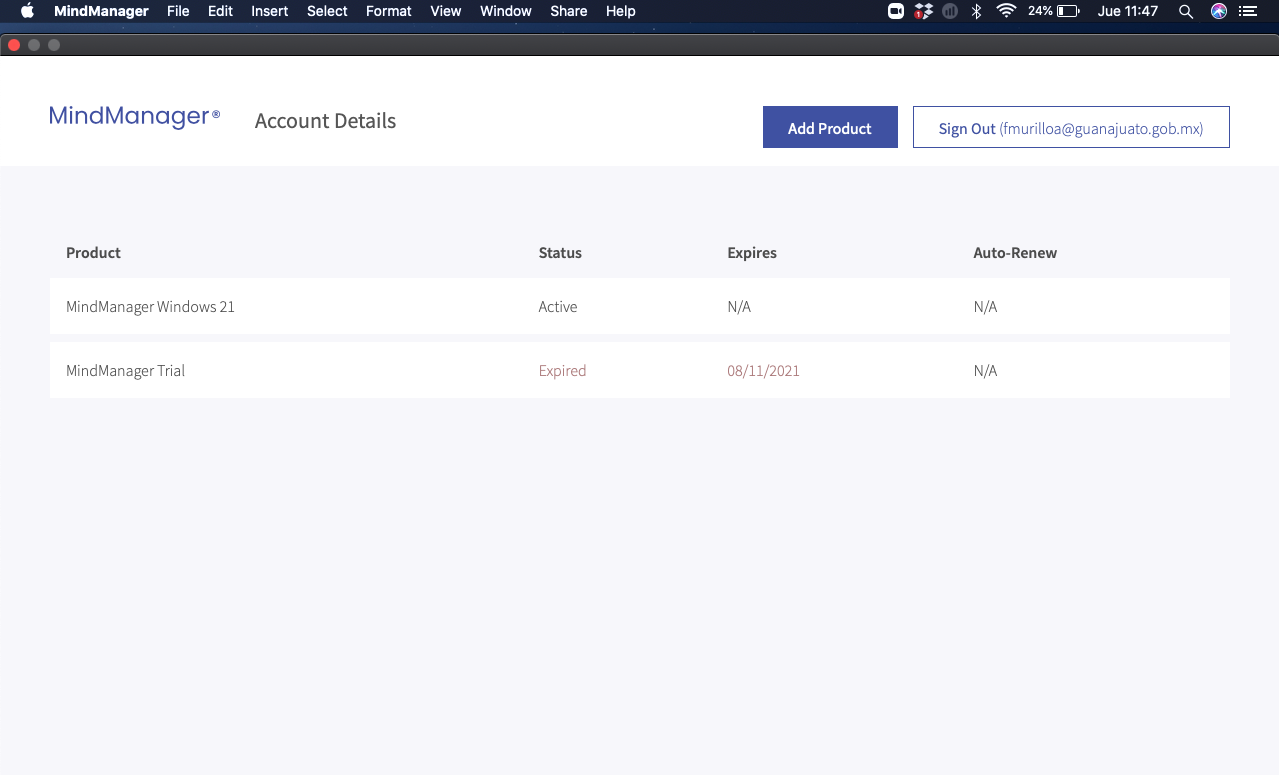Select the MindManager Trial product row
Screen dimensions: 1279x775
639,370
